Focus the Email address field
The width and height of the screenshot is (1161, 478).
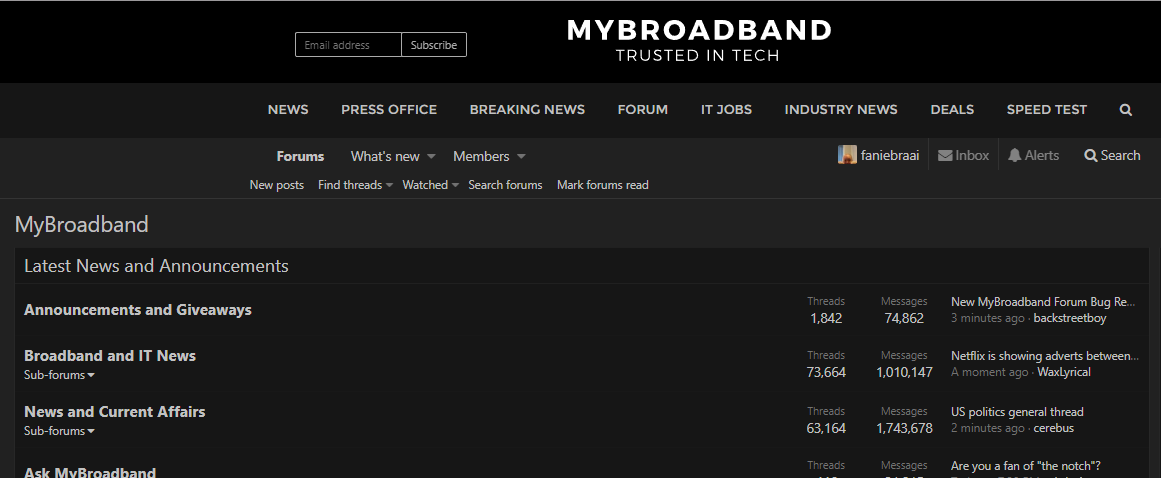[x=348, y=44]
